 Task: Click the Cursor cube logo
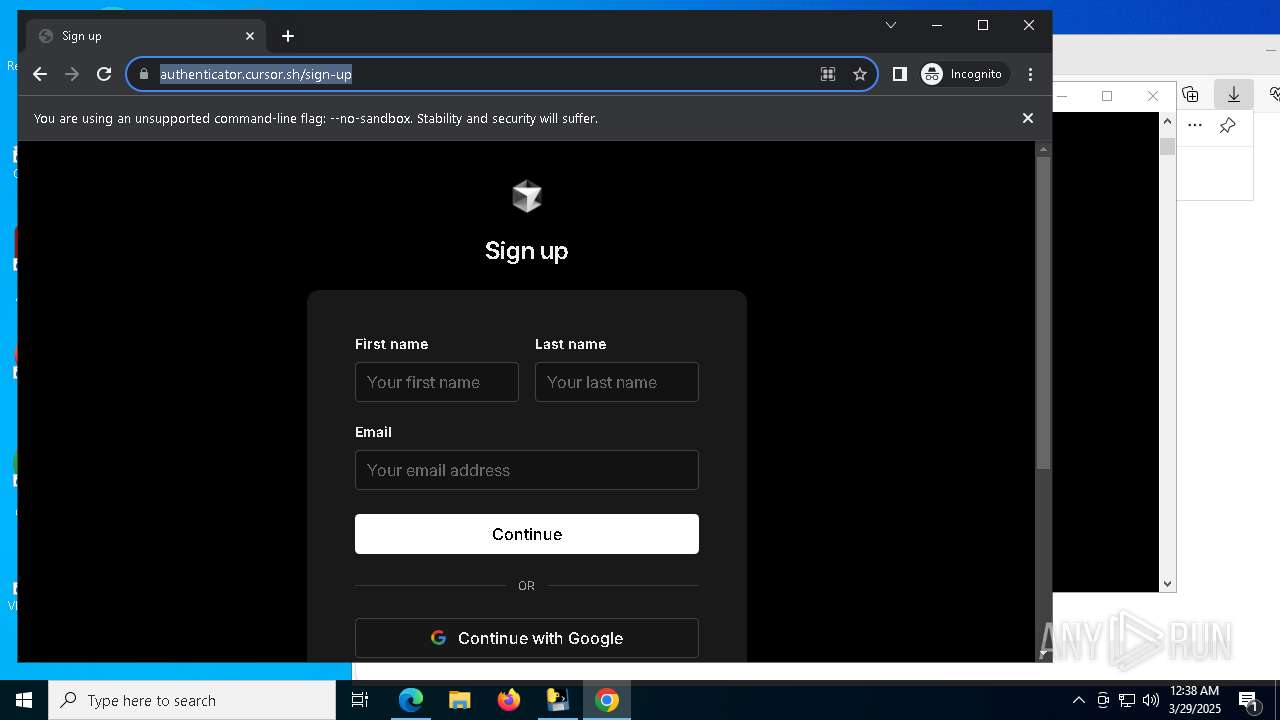pyautogui.click(x=527, y=196)
